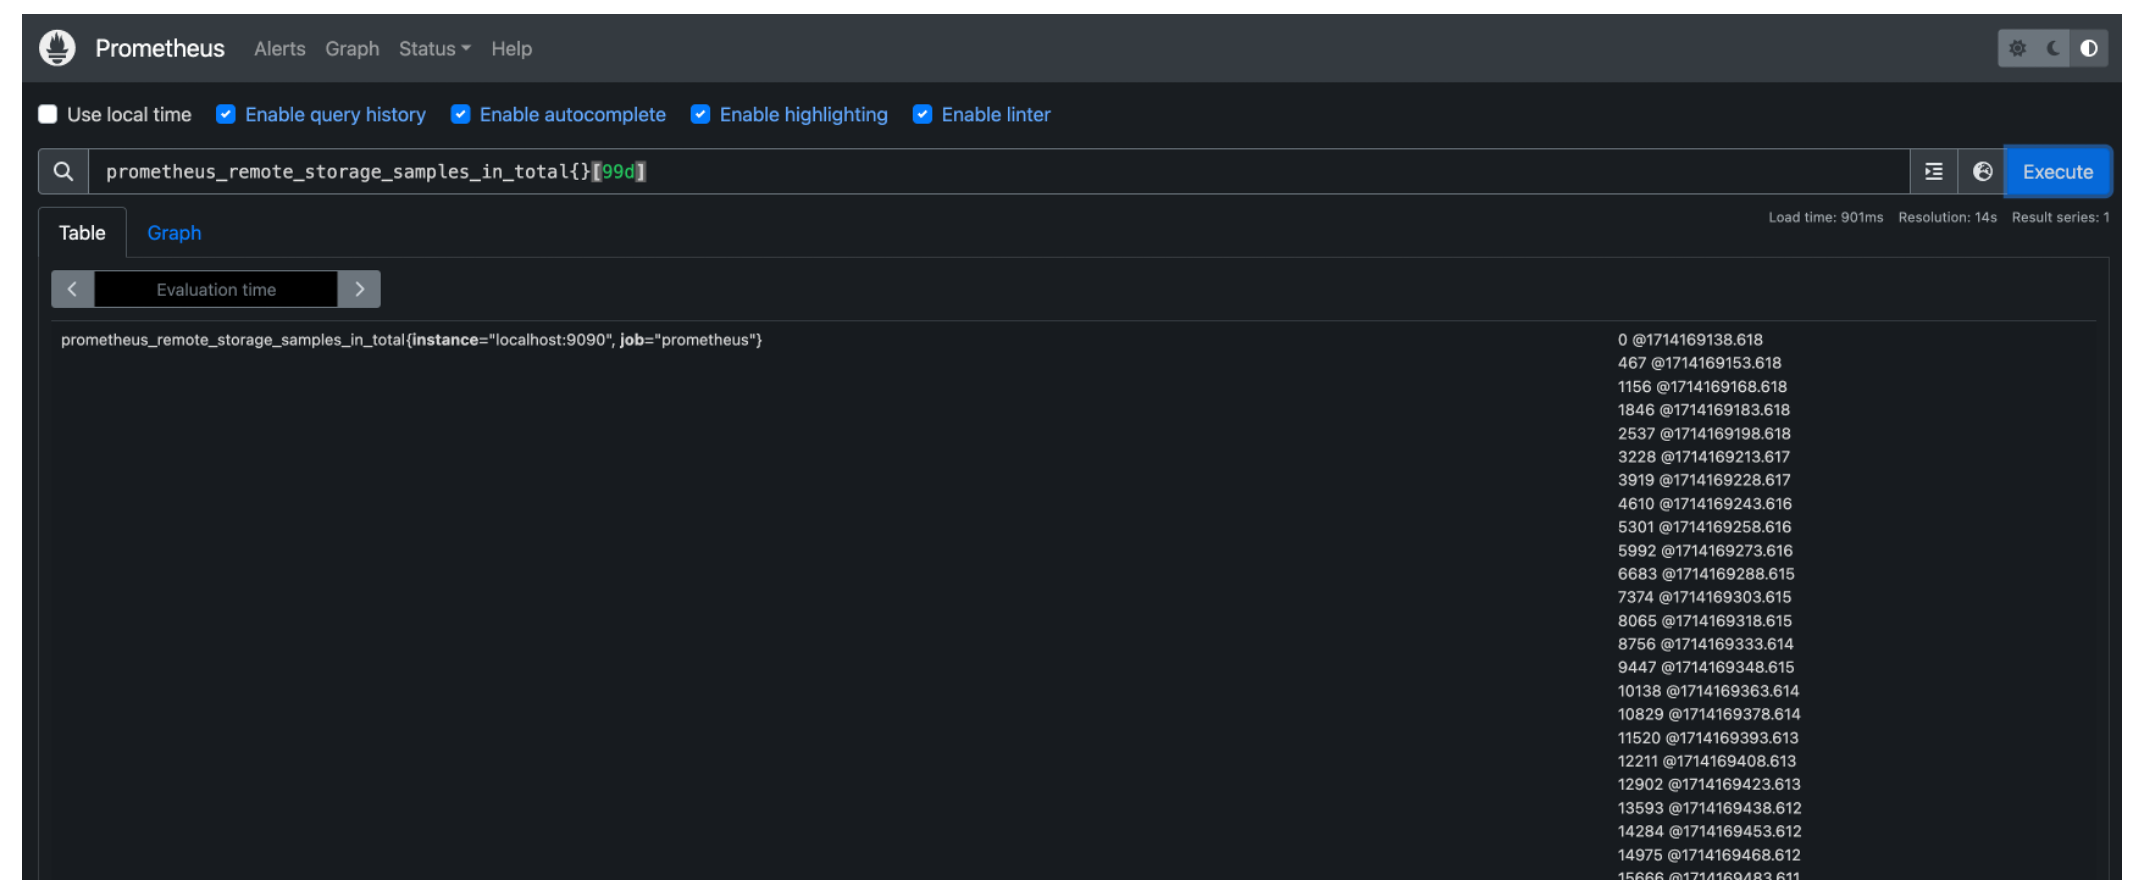Click sample 5301 @1714169258.616
Image resolution: width=2138 pixels, height=896 pixels.
1705,527
